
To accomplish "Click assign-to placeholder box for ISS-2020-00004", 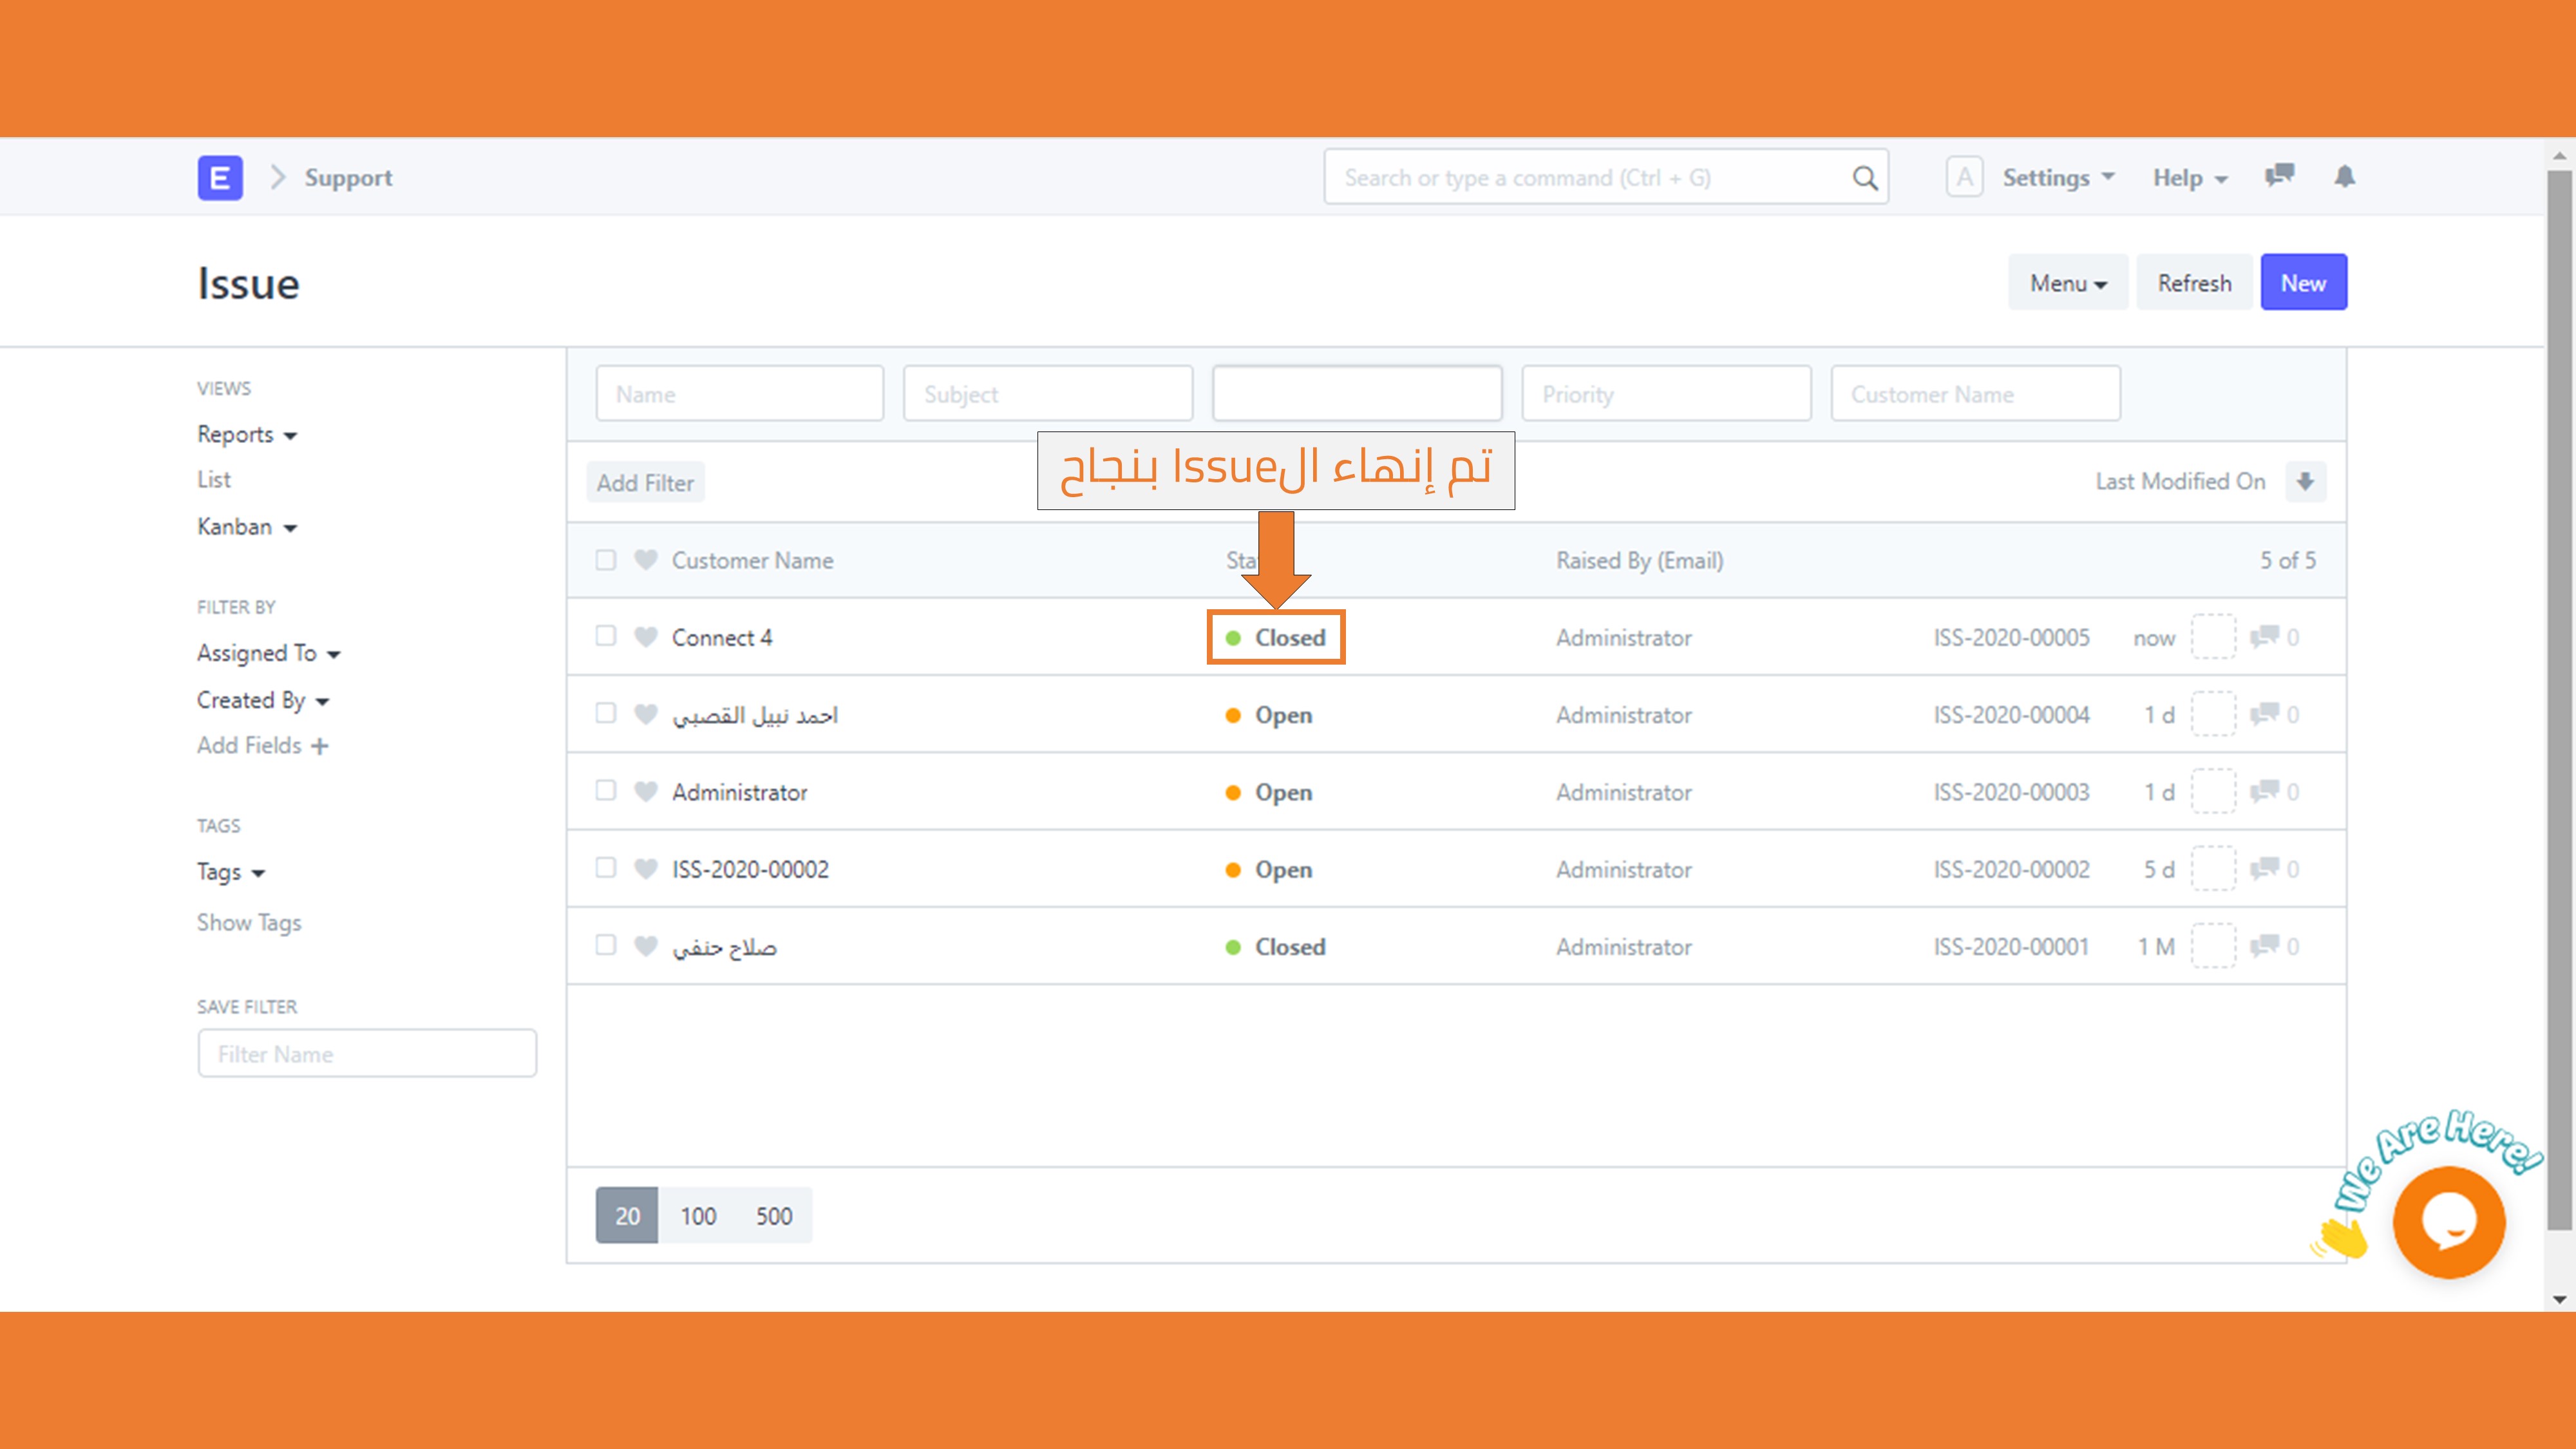I will (2213, 714).
